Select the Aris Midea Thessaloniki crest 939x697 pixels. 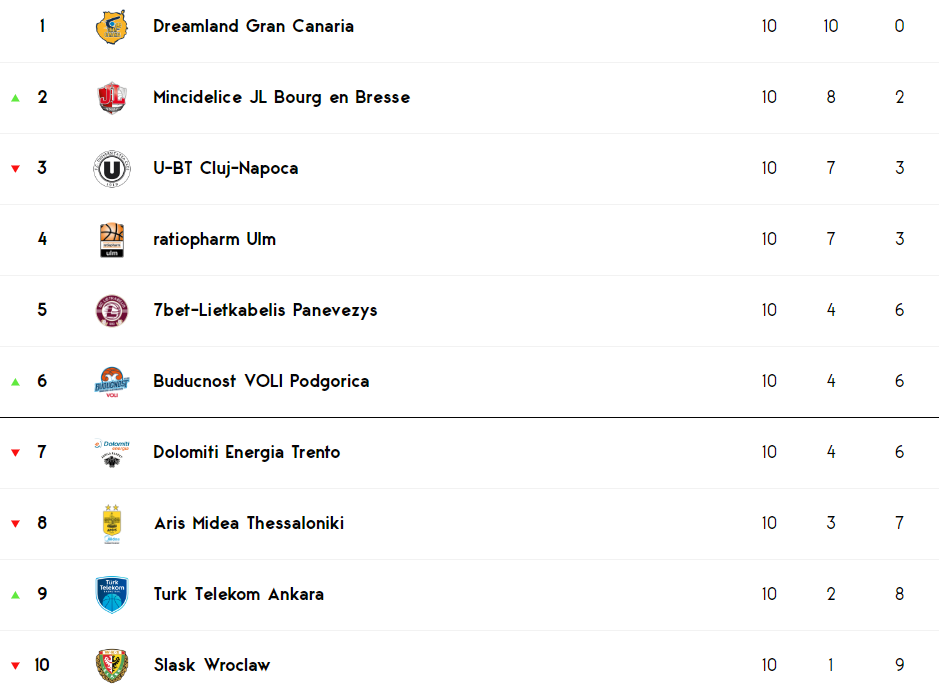[112, 524]
